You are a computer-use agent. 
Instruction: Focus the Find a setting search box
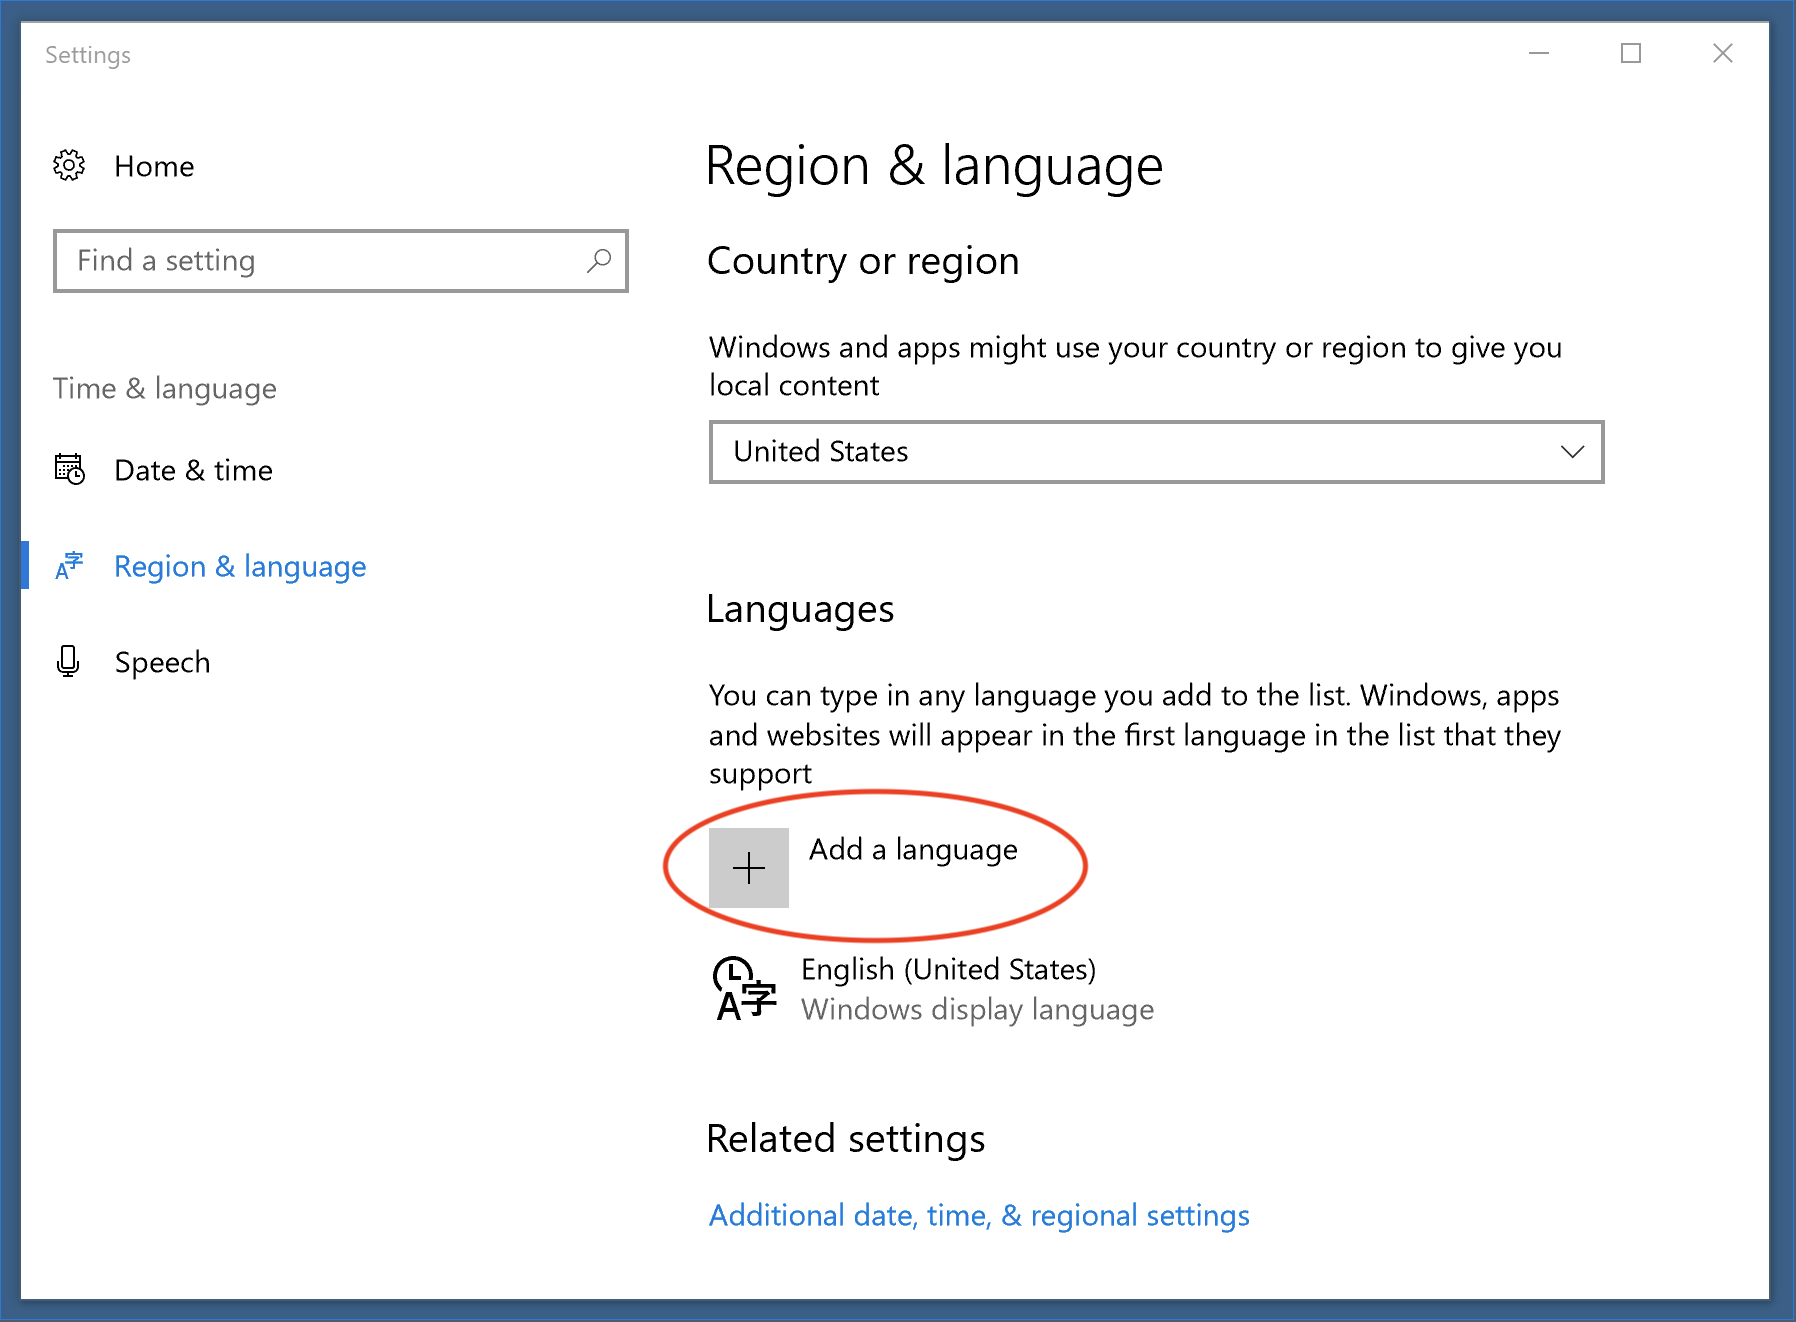[x=341, y=261]
